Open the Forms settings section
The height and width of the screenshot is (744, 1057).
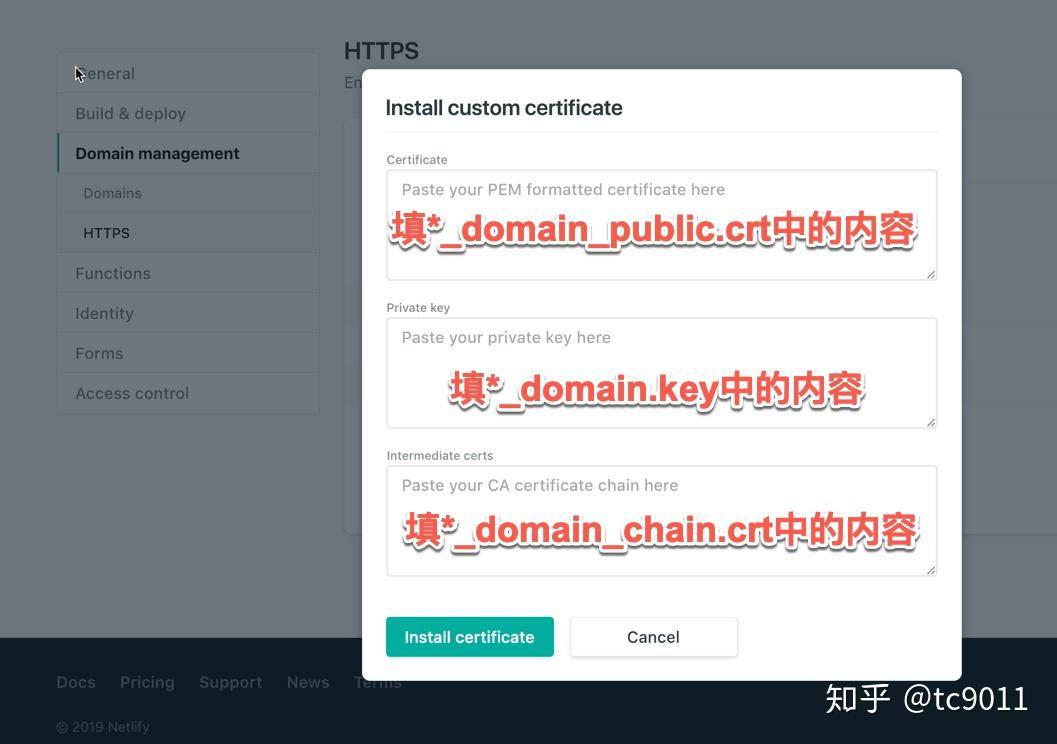[99, 353]
